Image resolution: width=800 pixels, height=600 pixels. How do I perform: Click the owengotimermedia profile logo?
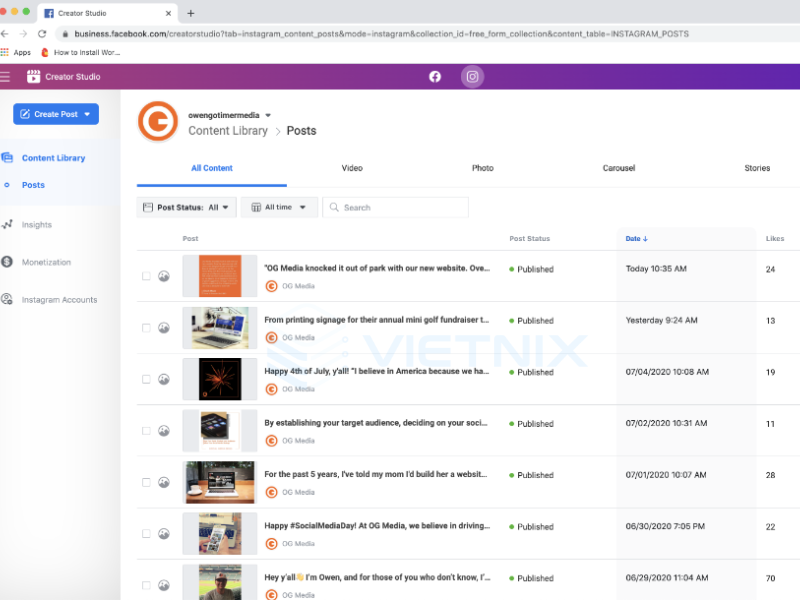pyautogui.click(x=157, y=122)
